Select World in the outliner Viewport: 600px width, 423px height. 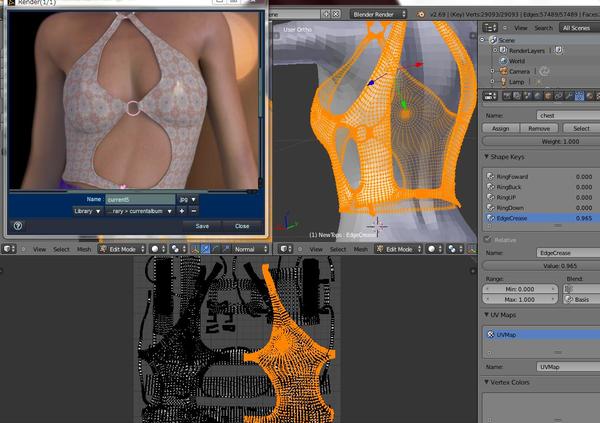click(517, 61)
